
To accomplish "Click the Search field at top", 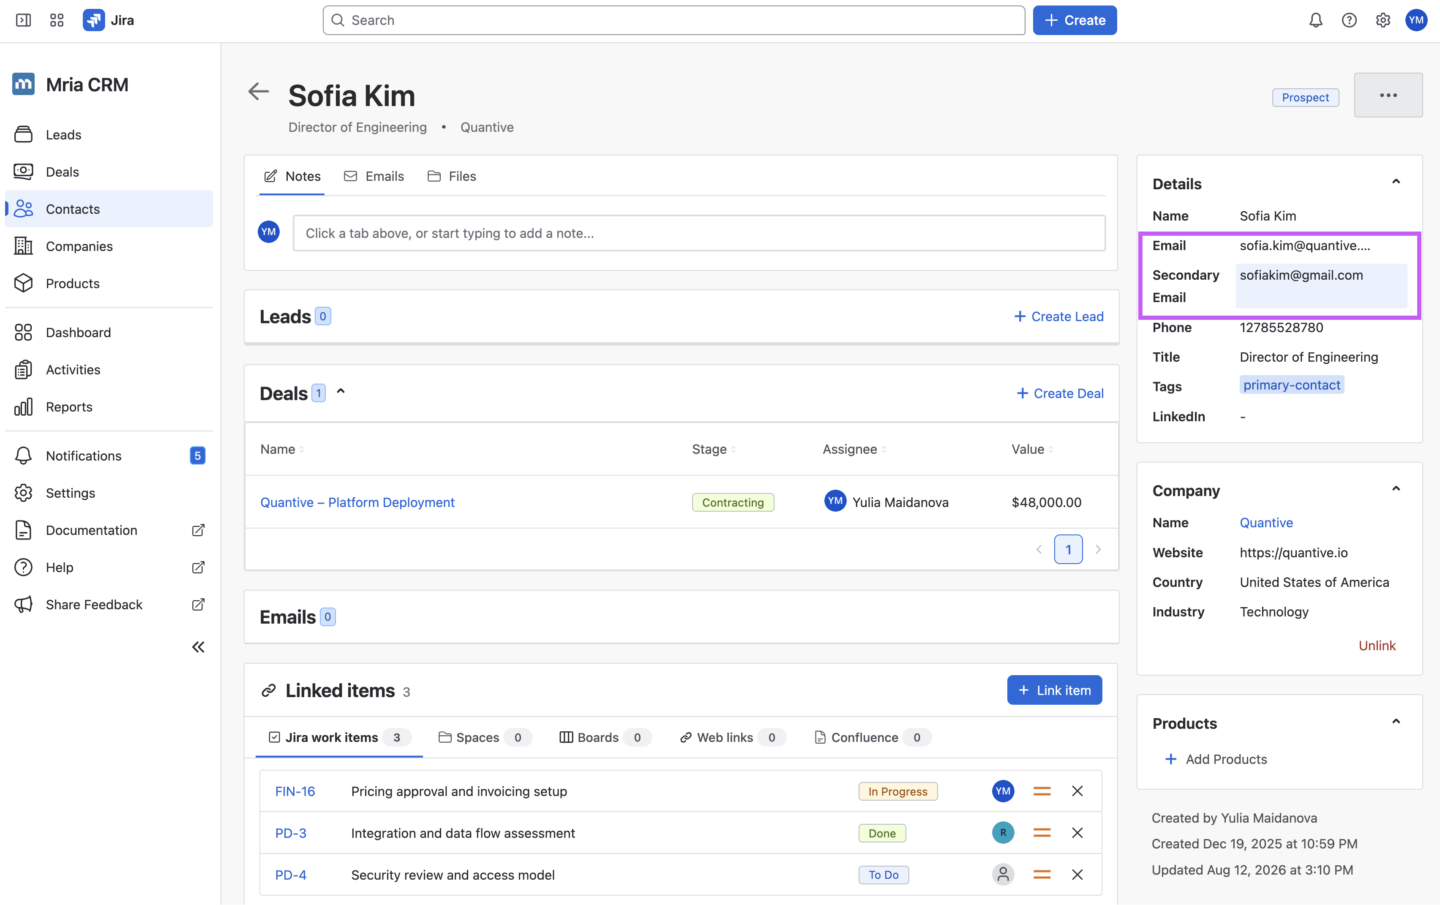I will pyautogui.click(x=674, y=20).
